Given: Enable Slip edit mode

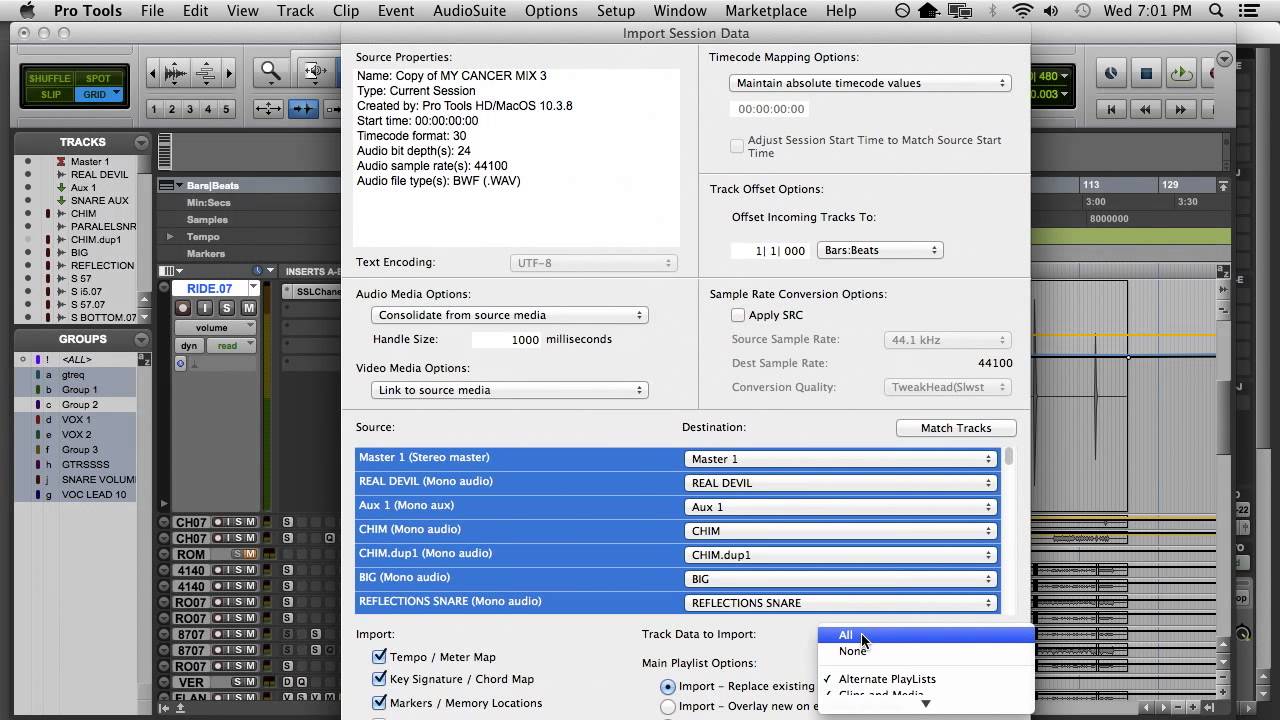Looking at the screenshot, I should point(49,94).
